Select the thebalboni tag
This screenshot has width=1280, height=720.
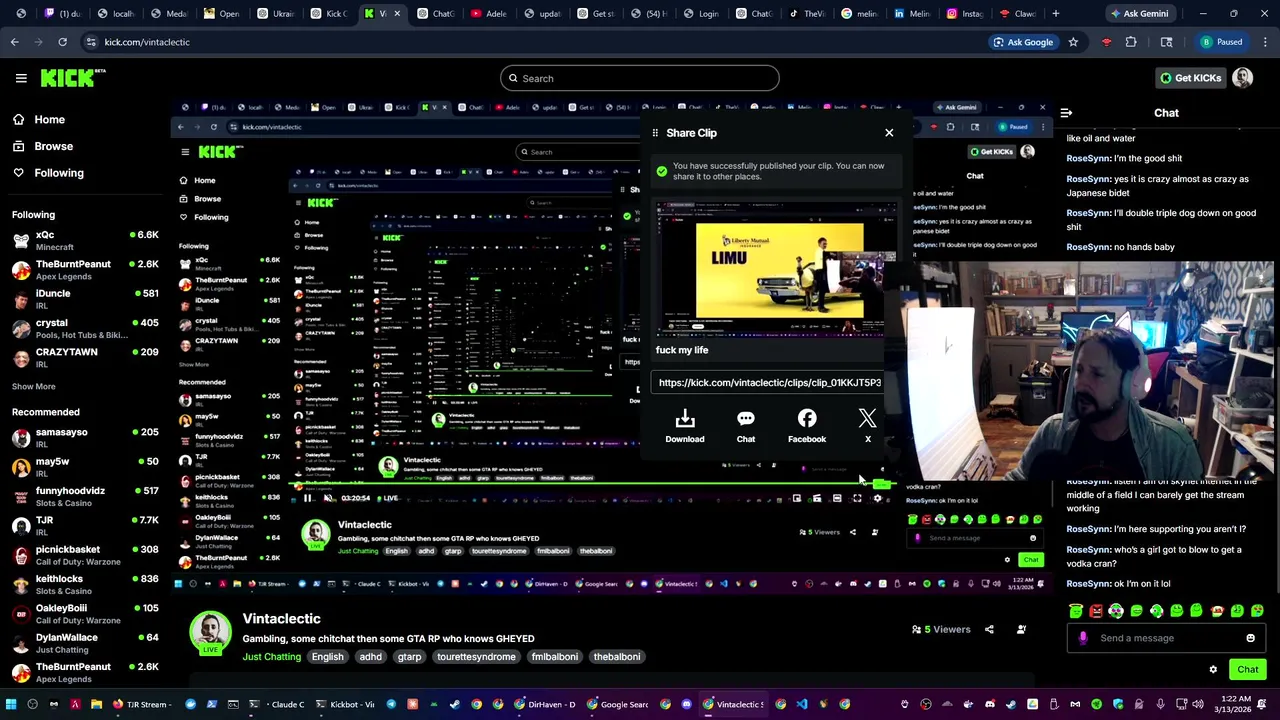(617, 657)
